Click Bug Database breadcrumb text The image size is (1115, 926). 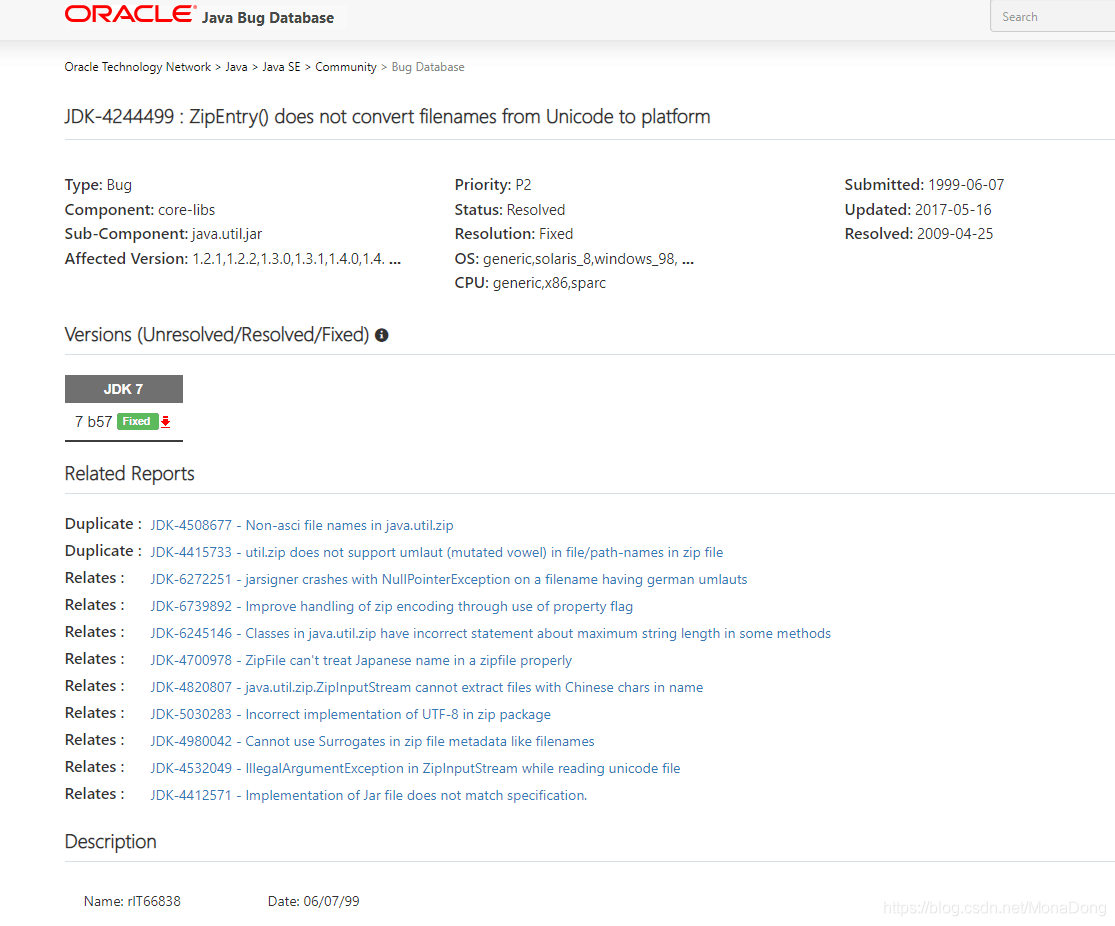click(428, 67)
